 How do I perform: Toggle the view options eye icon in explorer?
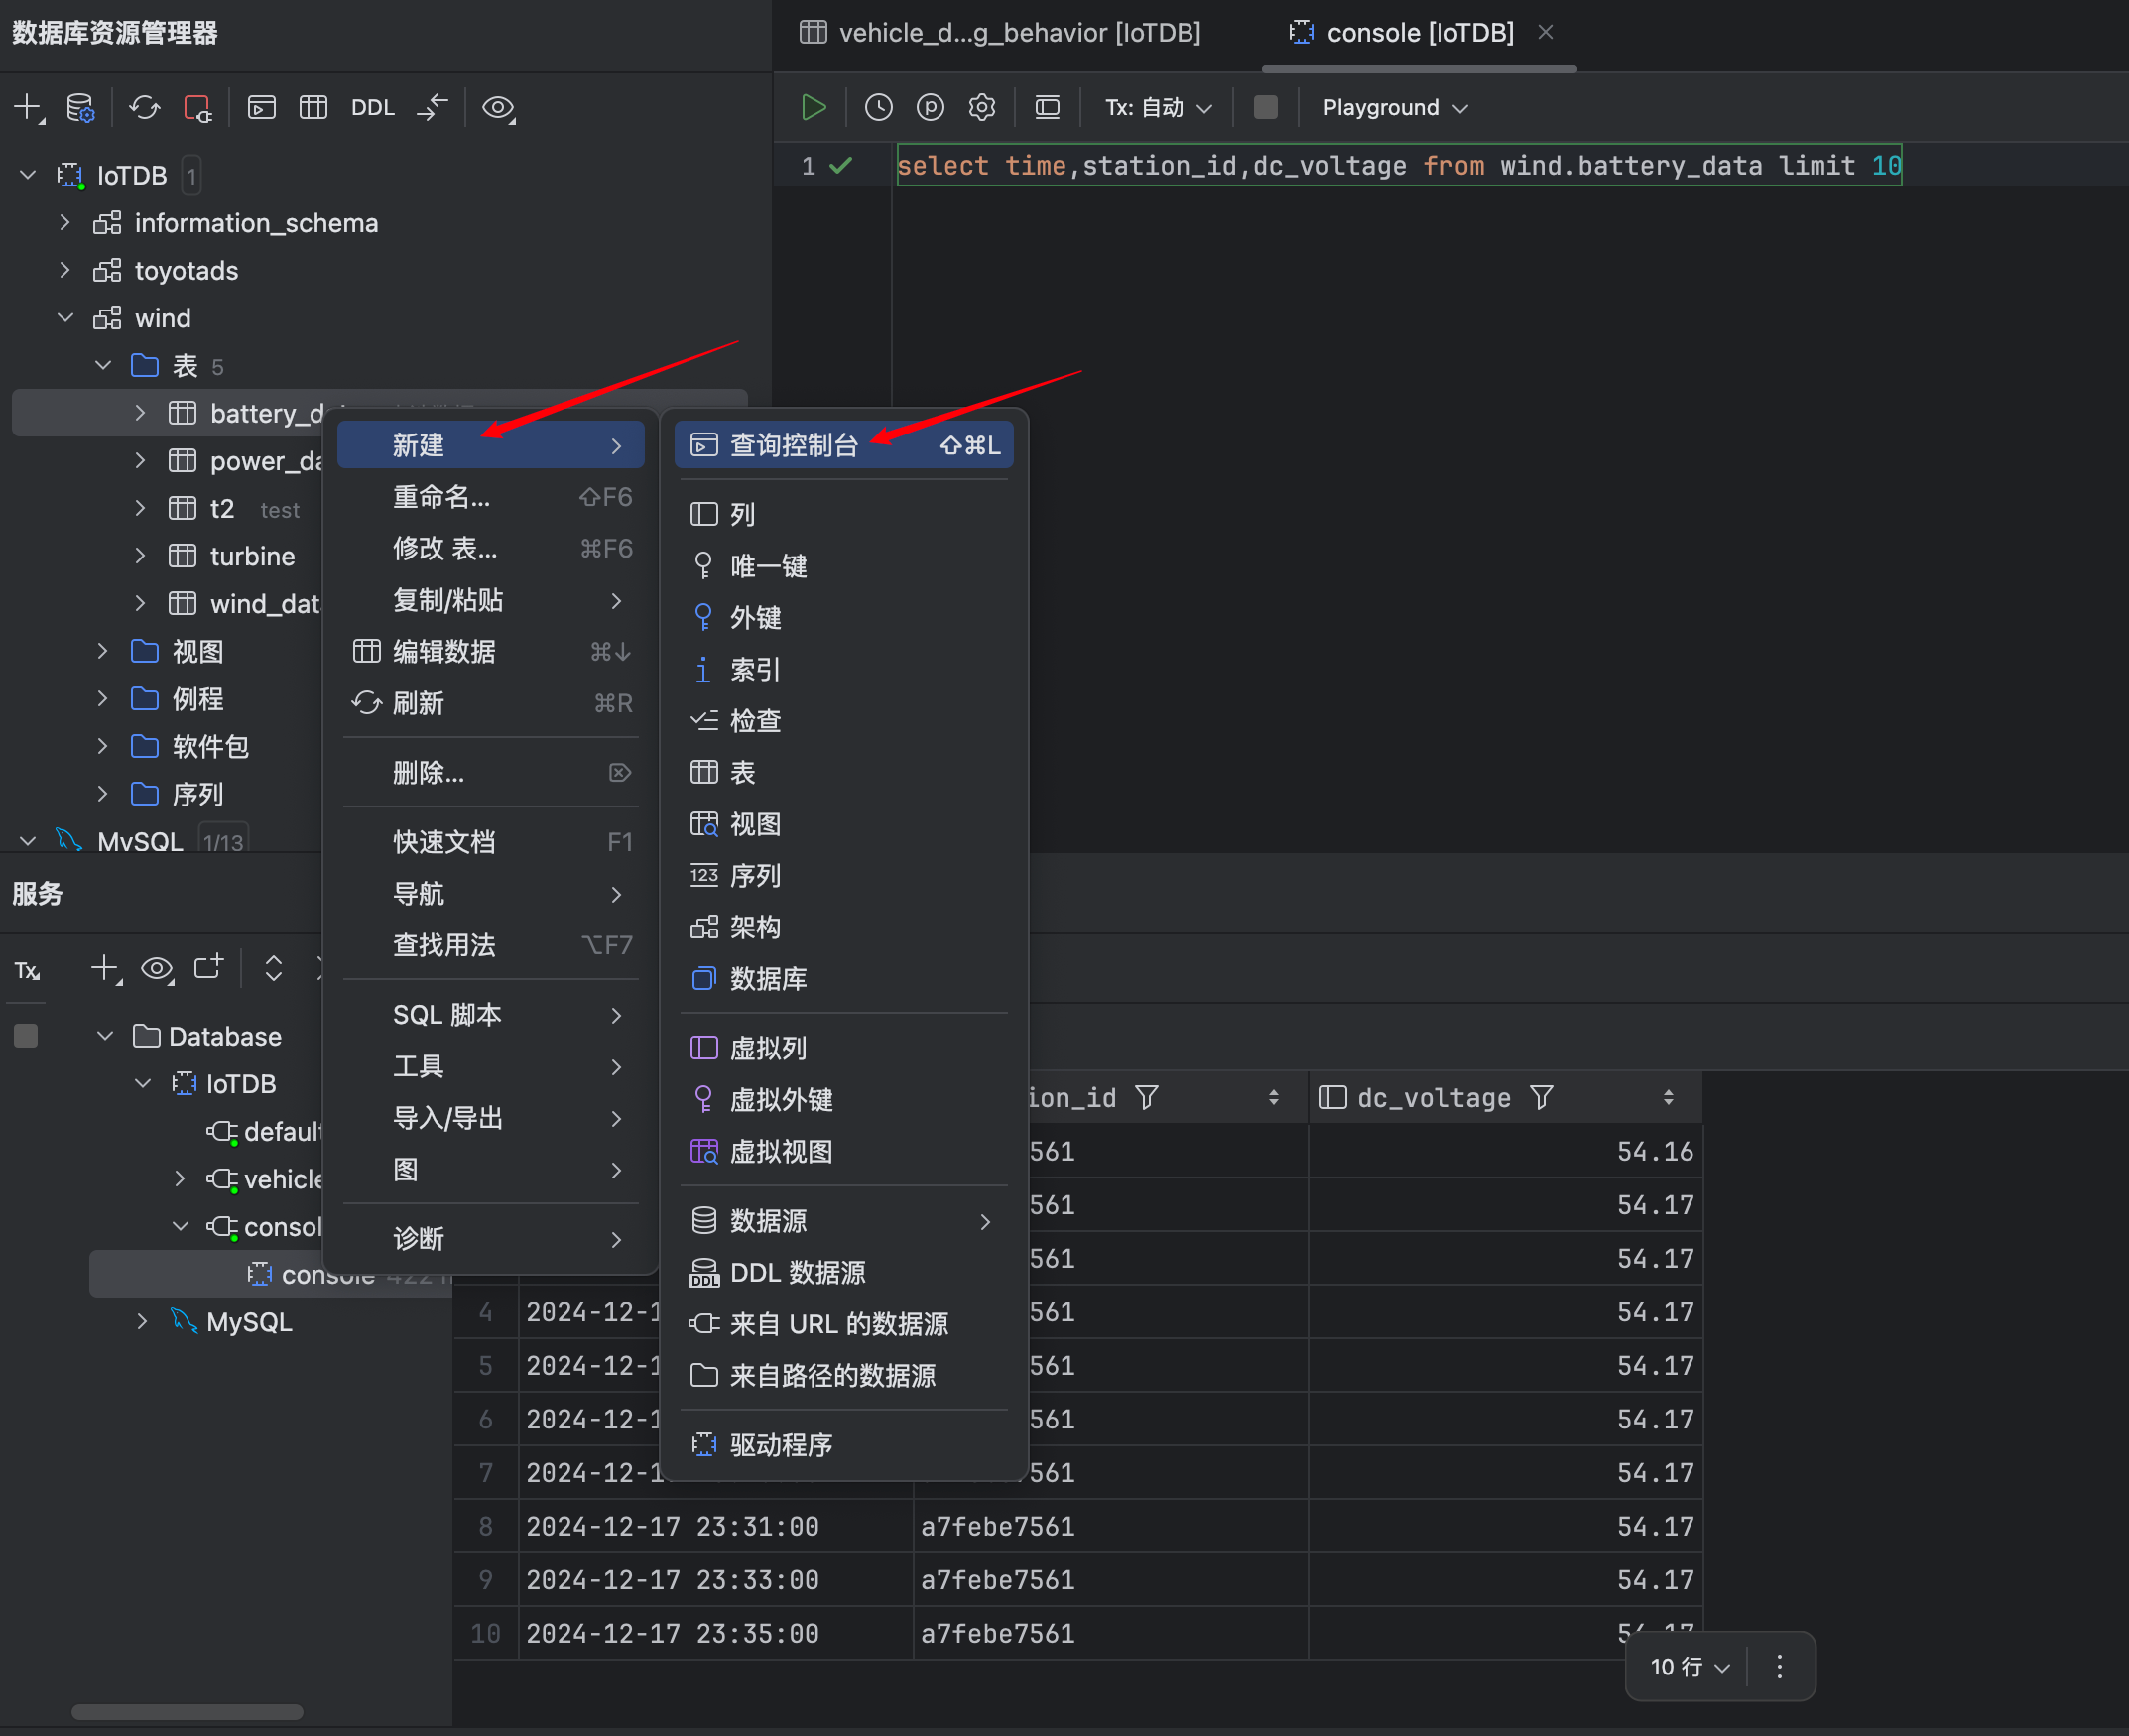[498, 107]
